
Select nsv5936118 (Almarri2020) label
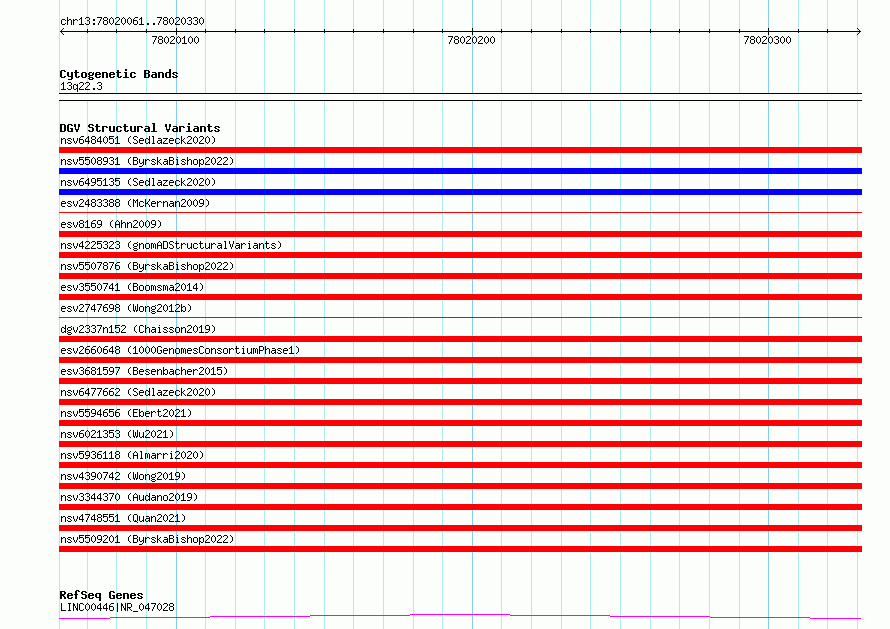[x=132, y=455]
